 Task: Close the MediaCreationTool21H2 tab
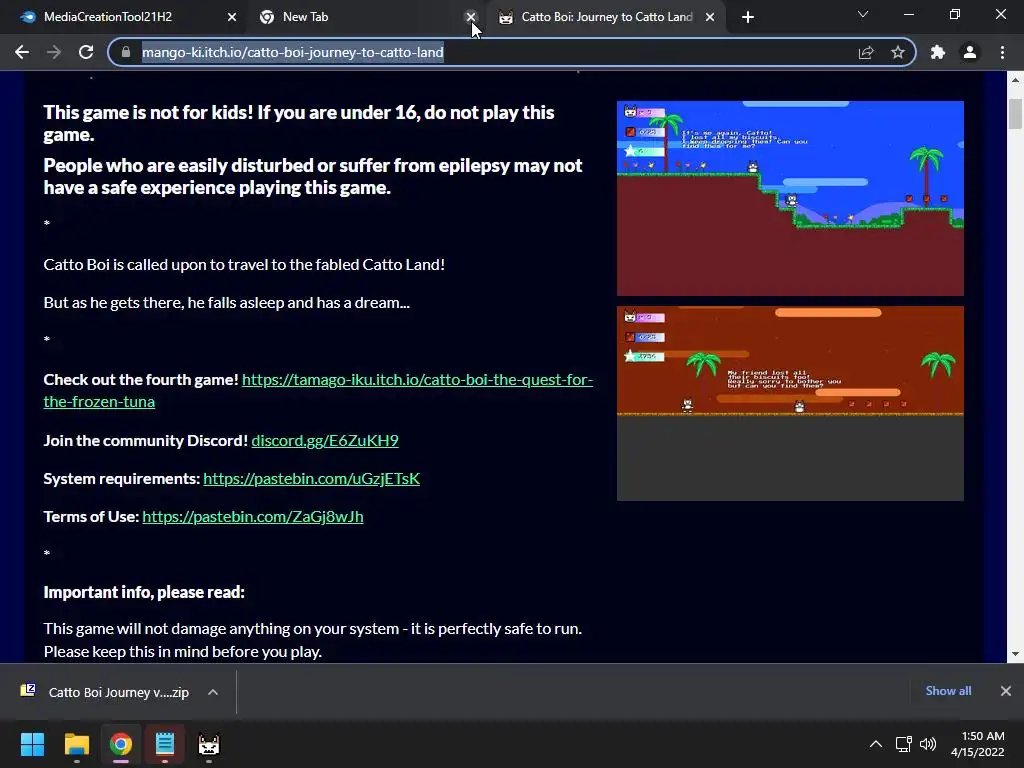pos(232,17)
